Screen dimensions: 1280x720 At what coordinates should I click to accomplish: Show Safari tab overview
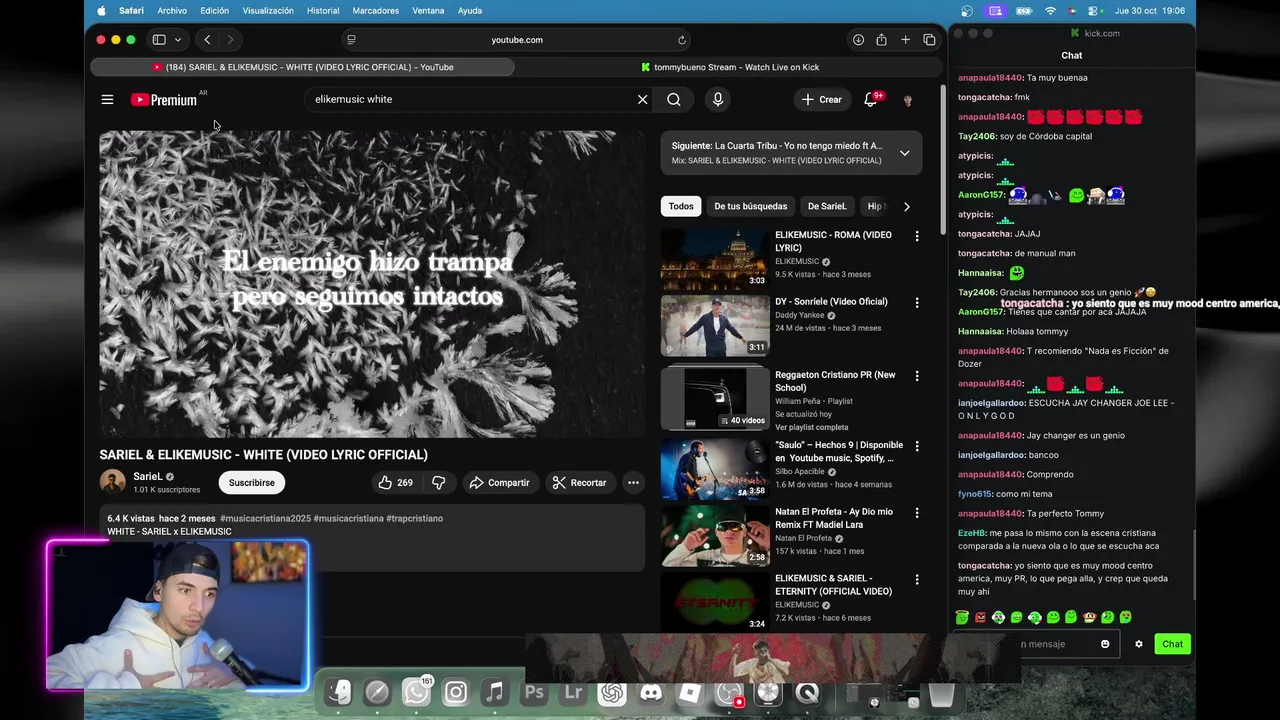[x=930, y=40]
